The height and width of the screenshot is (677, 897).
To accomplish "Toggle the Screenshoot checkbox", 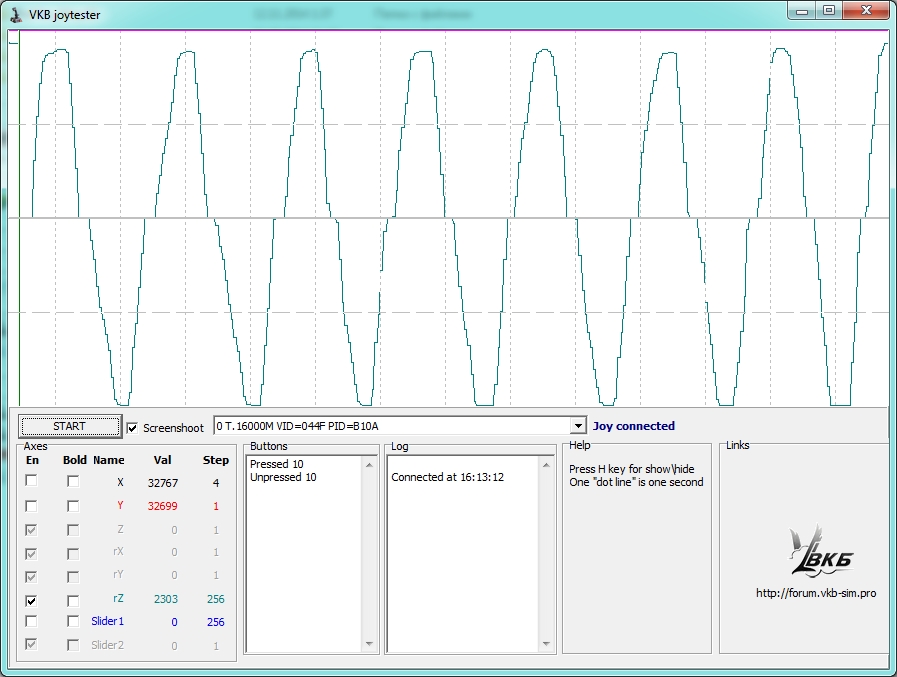I will click(x=134, y=428).
